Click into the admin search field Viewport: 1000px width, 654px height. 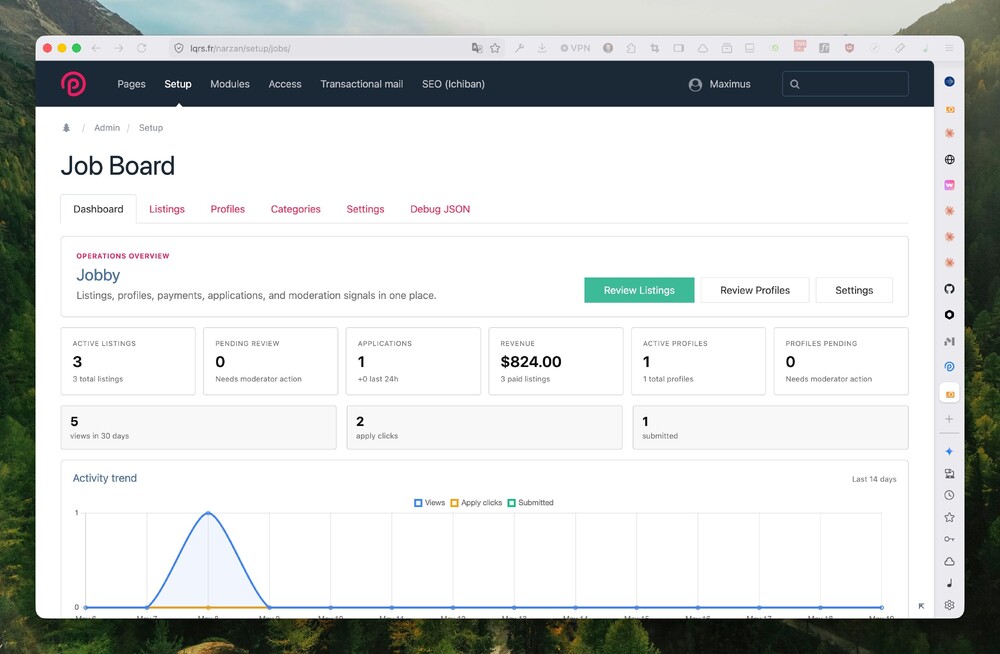(845, 84)
